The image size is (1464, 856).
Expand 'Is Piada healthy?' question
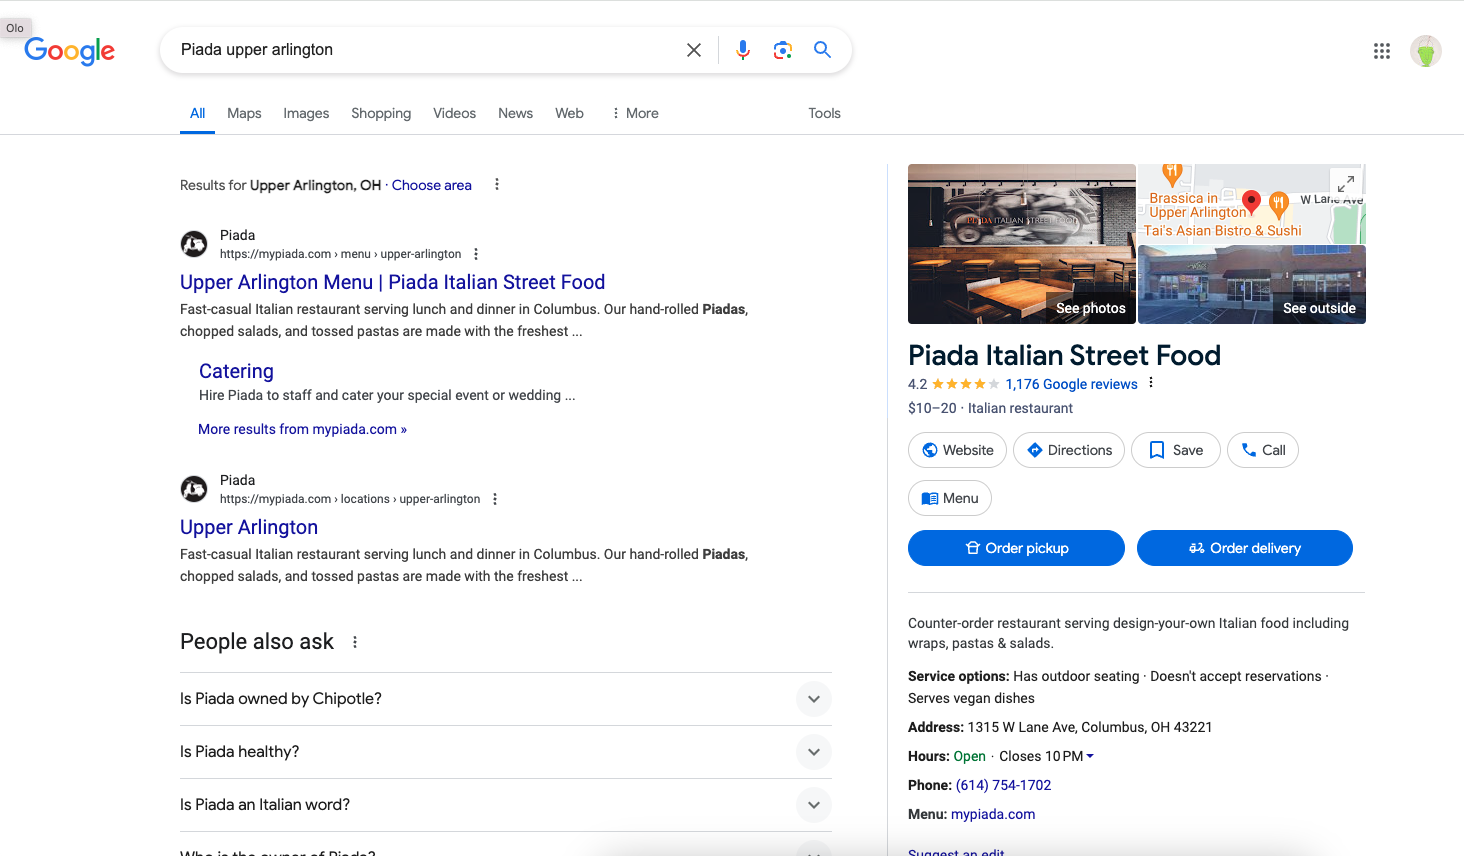pos(506,752)
